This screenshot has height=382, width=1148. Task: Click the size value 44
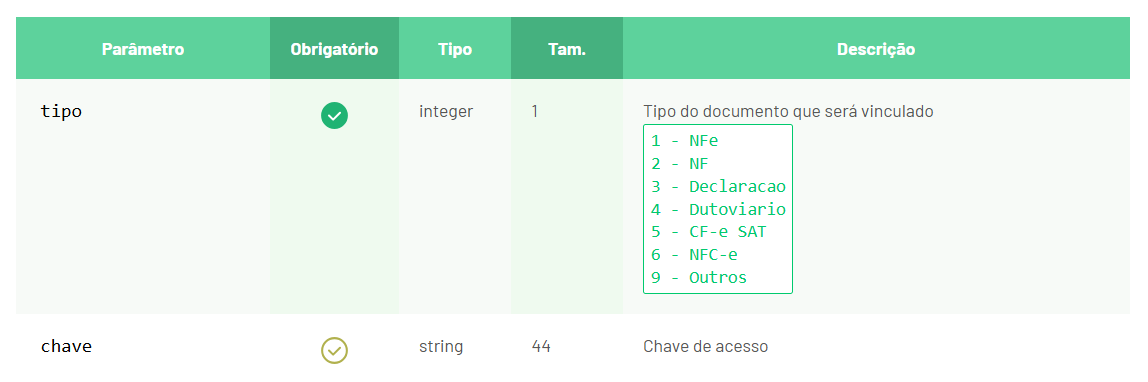point(541,346)
